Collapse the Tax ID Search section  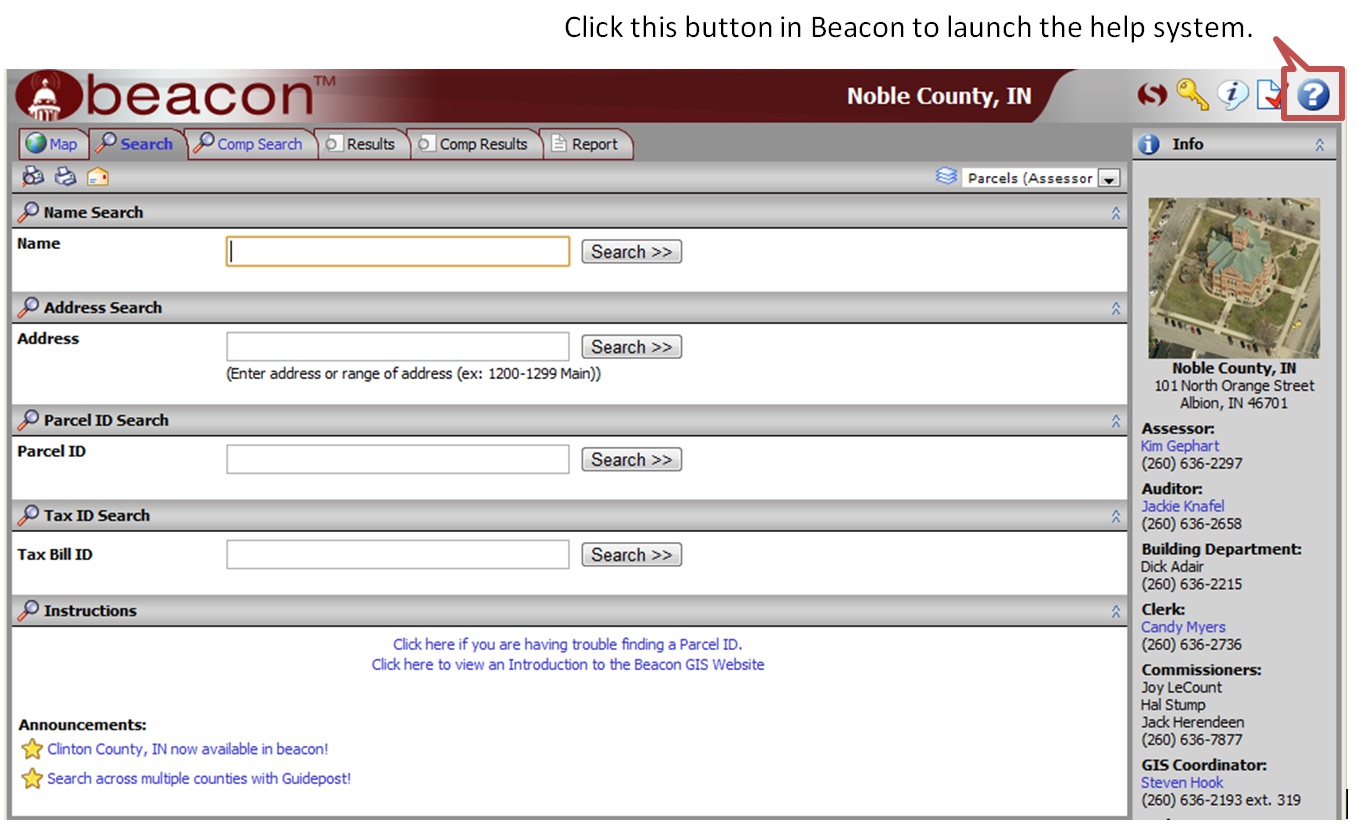tap(1116, 516)
